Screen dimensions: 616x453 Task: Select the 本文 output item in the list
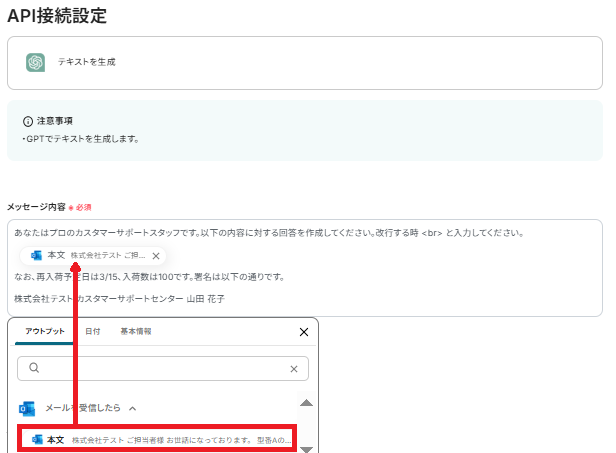[x=157, y=440]
